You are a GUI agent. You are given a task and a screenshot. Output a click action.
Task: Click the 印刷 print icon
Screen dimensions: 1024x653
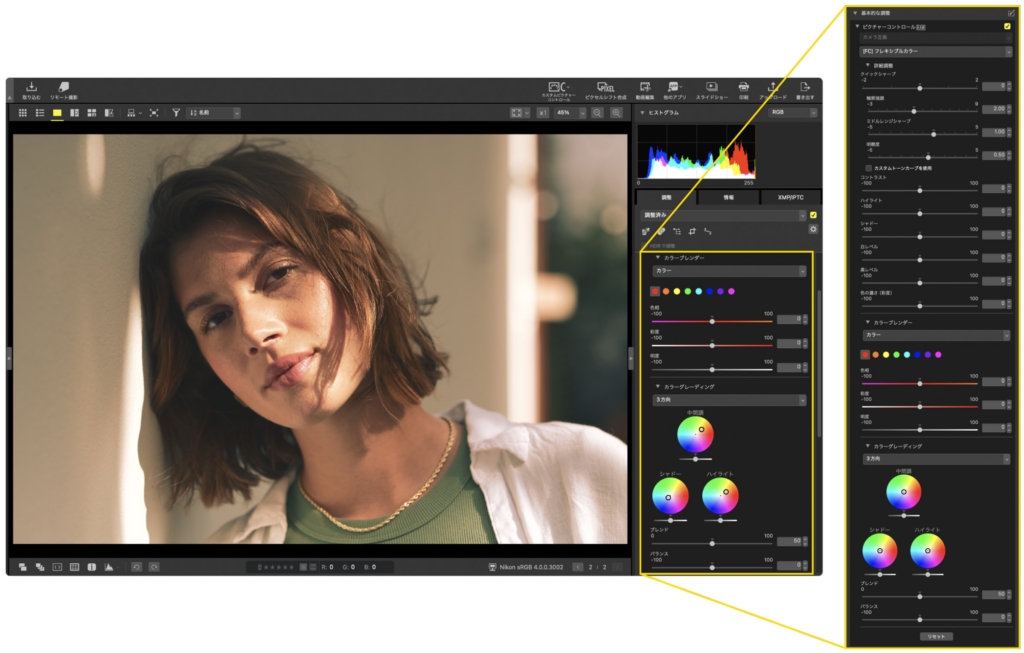click(743, 89)
